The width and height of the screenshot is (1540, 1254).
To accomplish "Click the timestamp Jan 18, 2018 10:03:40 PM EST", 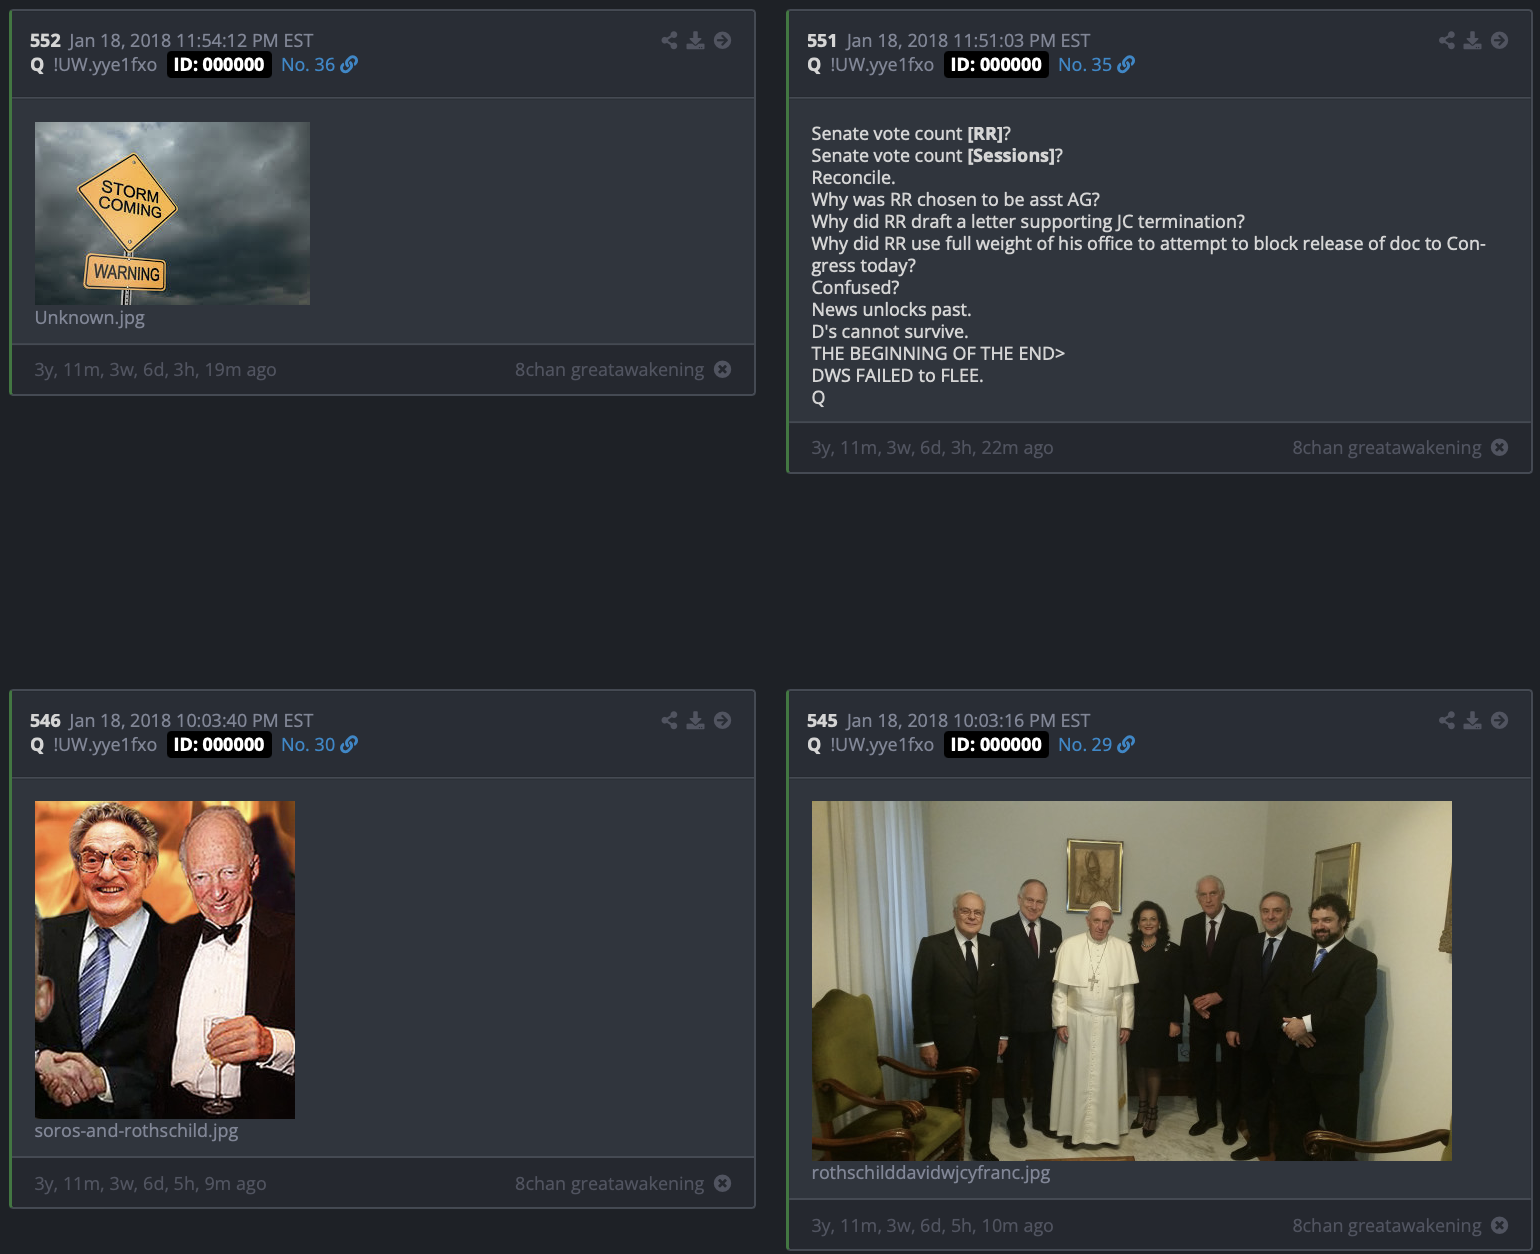I will [x=191, y=720].
